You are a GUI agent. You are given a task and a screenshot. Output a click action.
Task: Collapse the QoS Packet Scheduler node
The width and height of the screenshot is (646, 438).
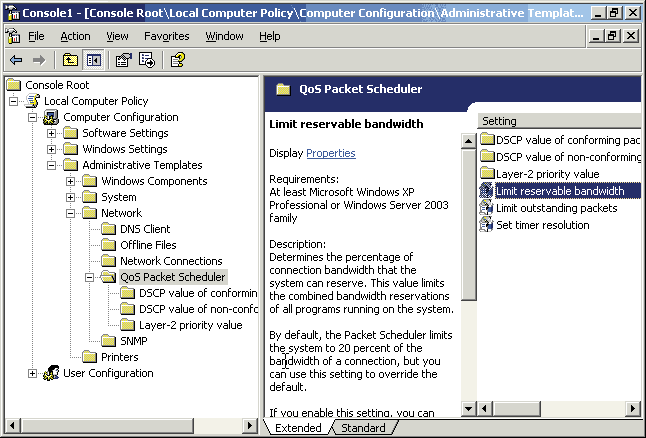(x=90, y=277)
